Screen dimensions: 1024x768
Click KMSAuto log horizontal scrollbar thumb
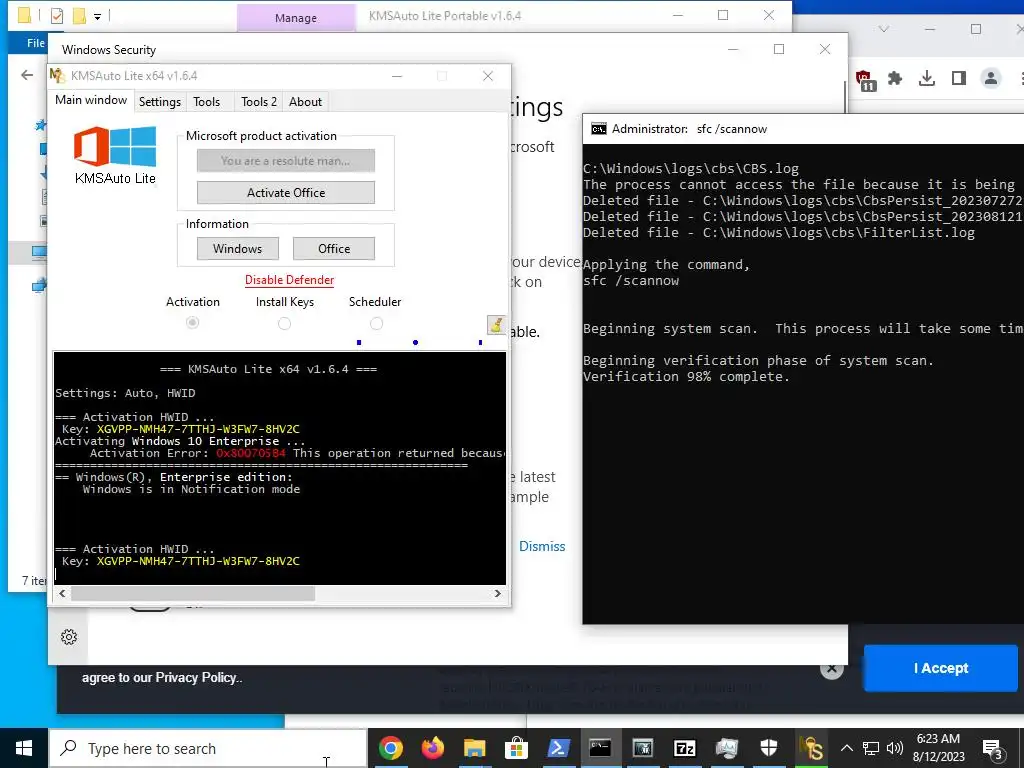tap(193, 594)
